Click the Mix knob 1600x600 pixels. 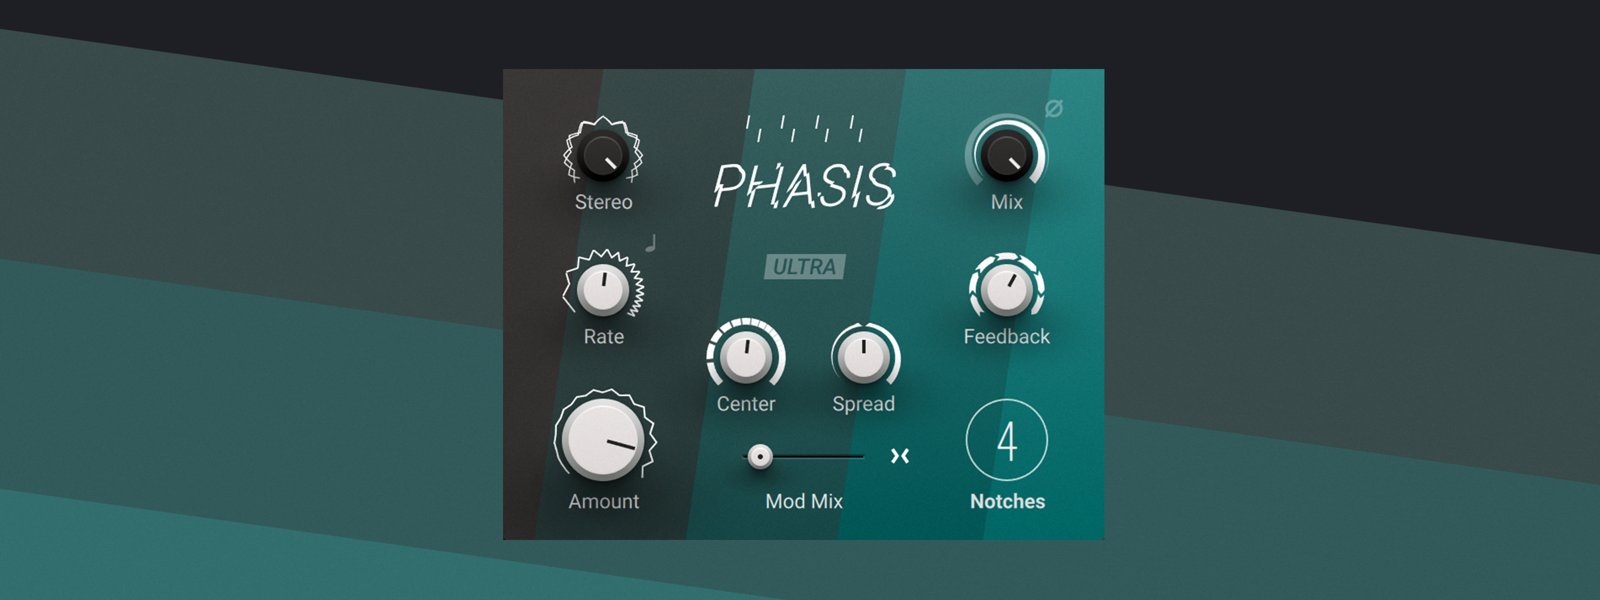[x=1006, y=155]
